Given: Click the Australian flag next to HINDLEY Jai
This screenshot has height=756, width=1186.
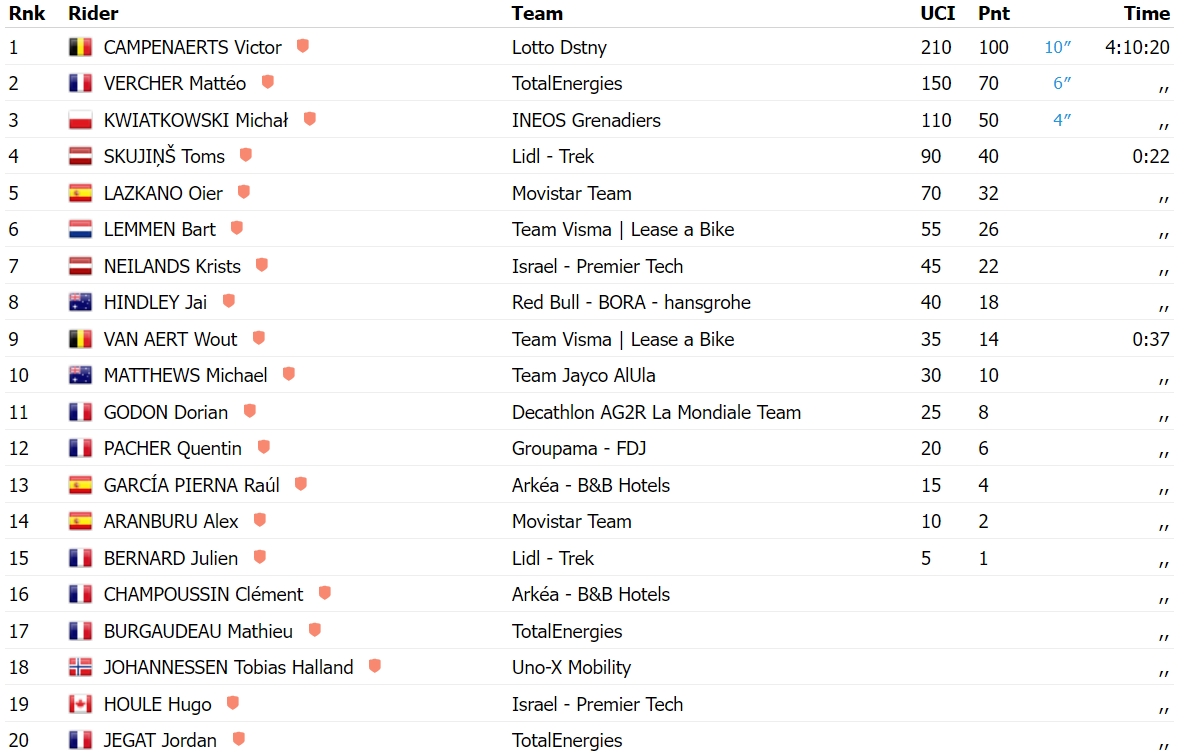Looking at the screenshot, I should click(x=80, y=302).
